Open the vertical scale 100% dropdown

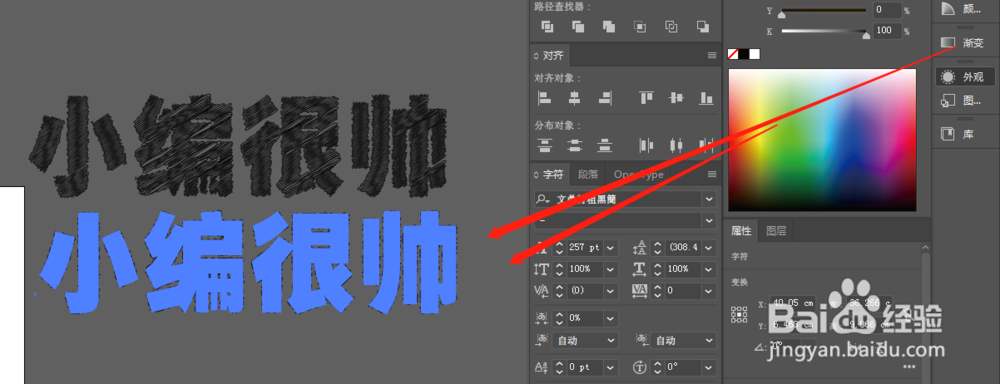click(x=610, y=269)
